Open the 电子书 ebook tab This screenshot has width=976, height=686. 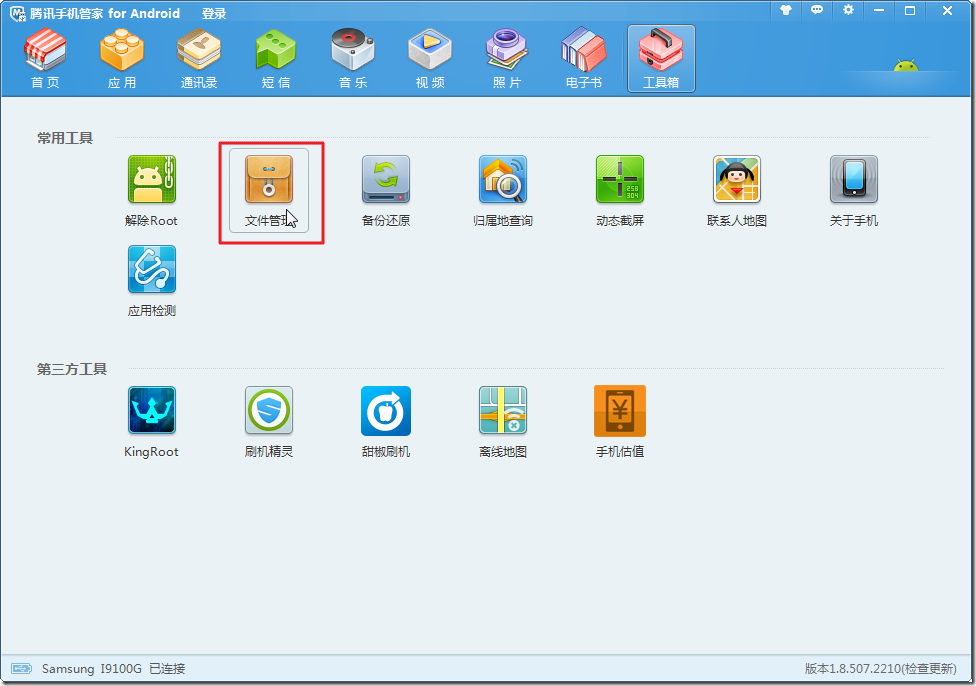[584, 59]
